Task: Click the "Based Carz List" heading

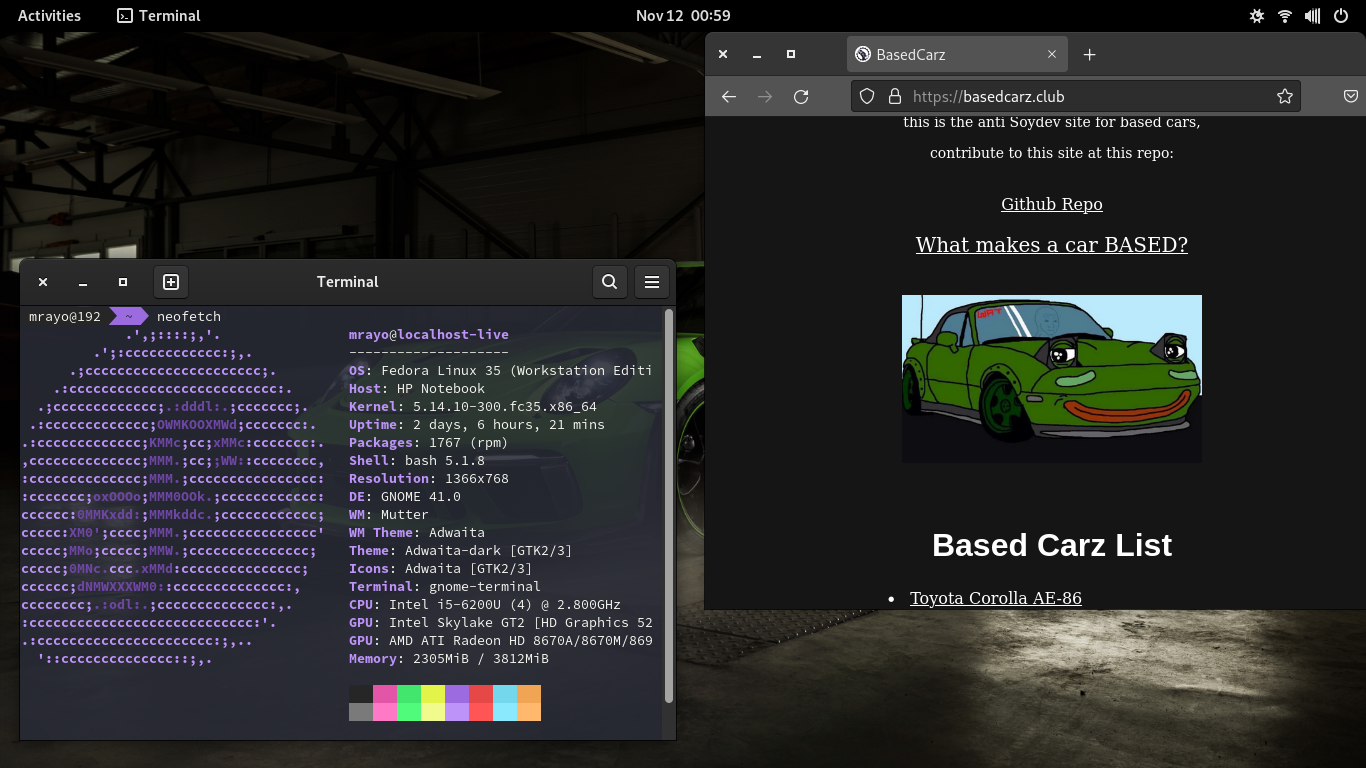Action: (x=1052, y=545)
